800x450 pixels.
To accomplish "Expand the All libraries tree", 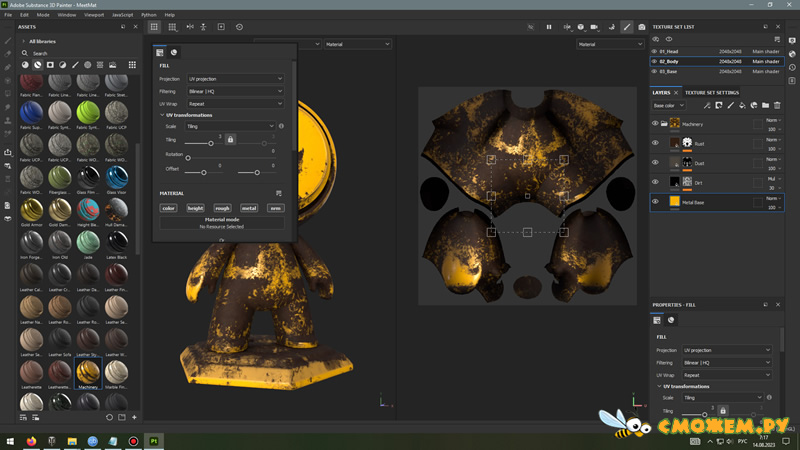I will click(x=23, y=41).
